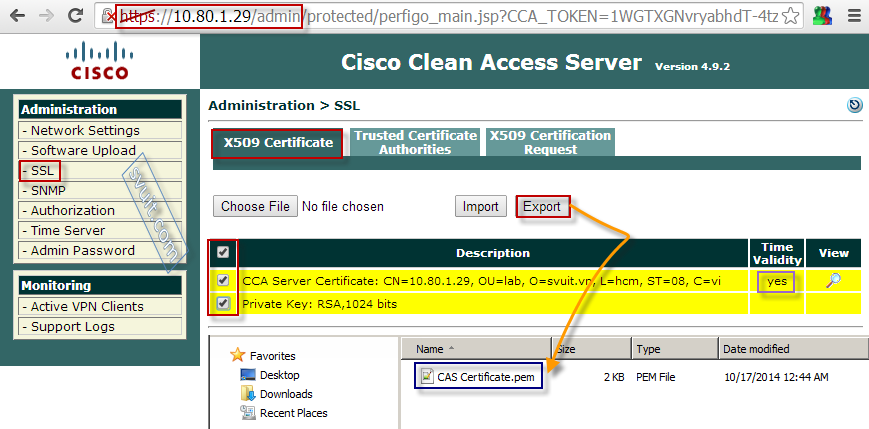Image resolution: width=869 pixels, height=429 pixels.
Task: Open X509 Certification Request tab
Action: tap(550, 142)
